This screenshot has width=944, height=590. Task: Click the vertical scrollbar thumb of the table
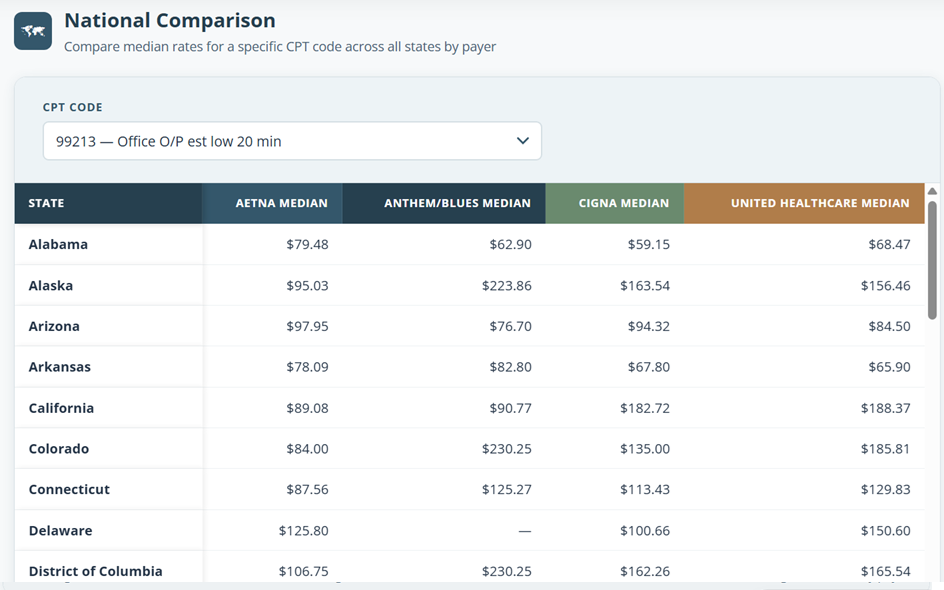[932, 259]
